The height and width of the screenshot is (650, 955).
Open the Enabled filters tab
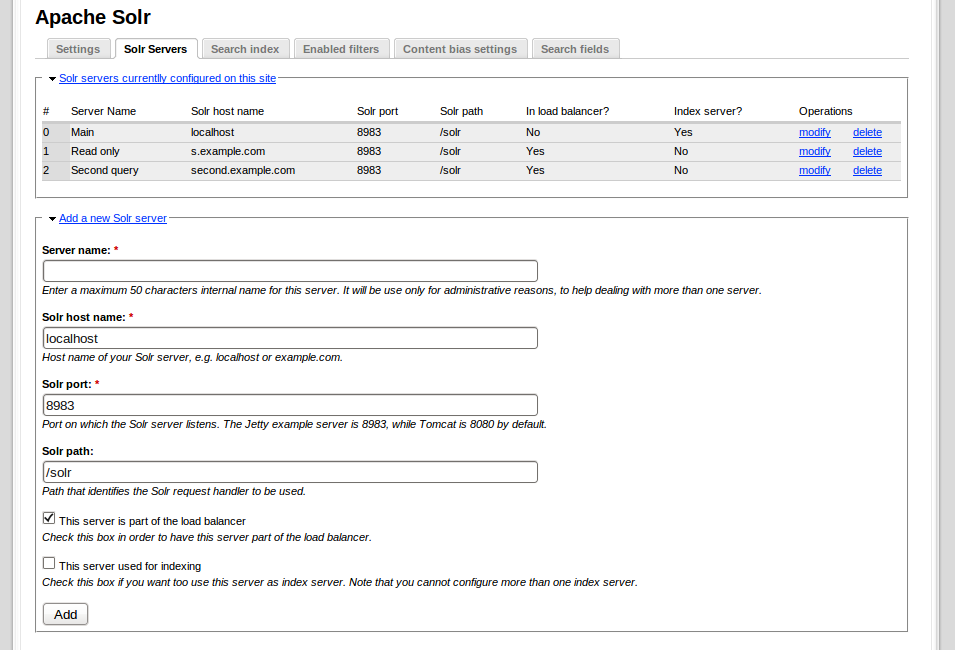tap(341, 49)
